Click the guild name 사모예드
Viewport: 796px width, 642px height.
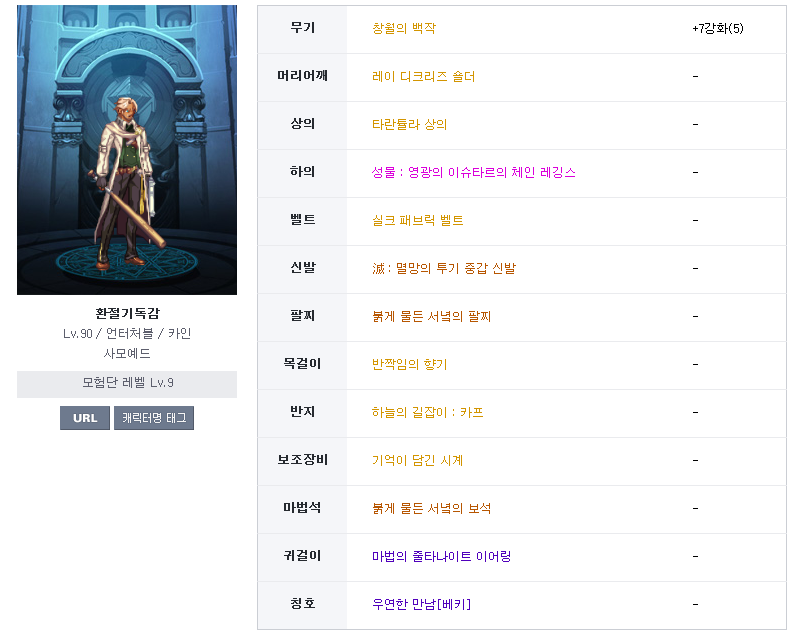pyautogui.click(x=127, y=354)
